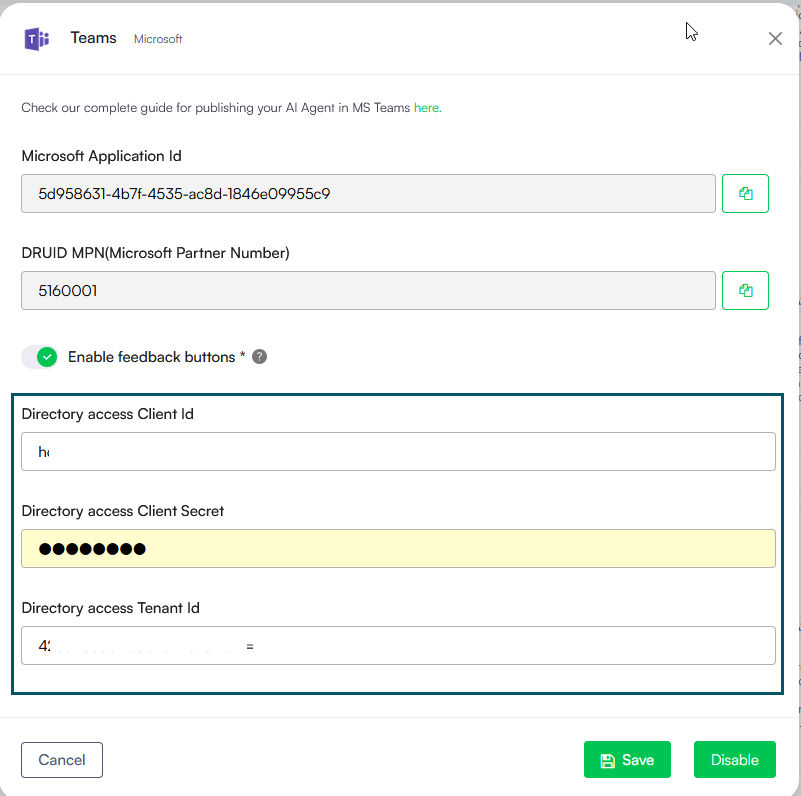This screenshot has width=801, height=796.
Task: Copy the DRUID MPN number
Action: point(745,291)
